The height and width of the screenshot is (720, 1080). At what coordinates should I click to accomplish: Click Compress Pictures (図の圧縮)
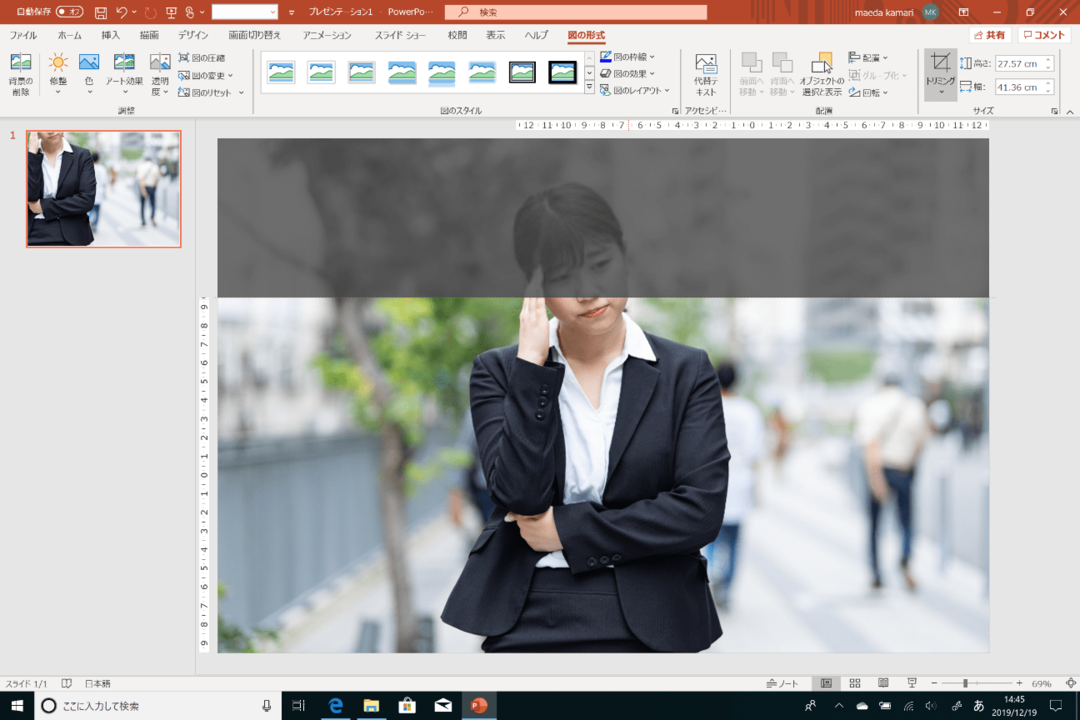(202, 58)
